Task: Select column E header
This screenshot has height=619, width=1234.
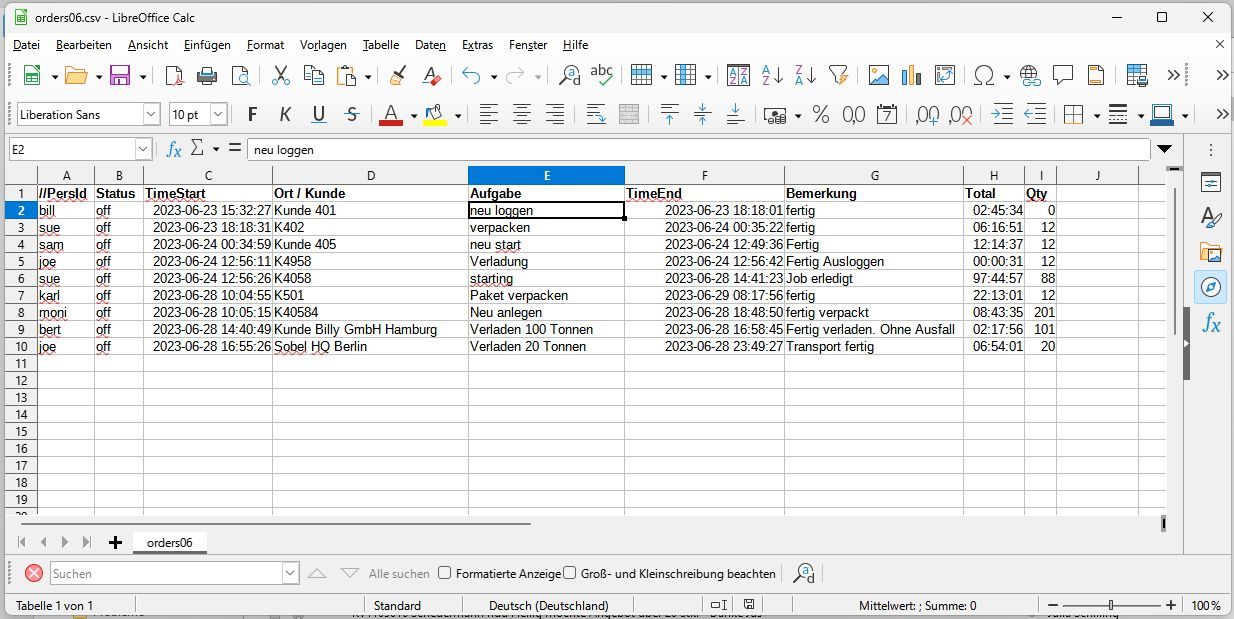Action: [x=546, y=176]
